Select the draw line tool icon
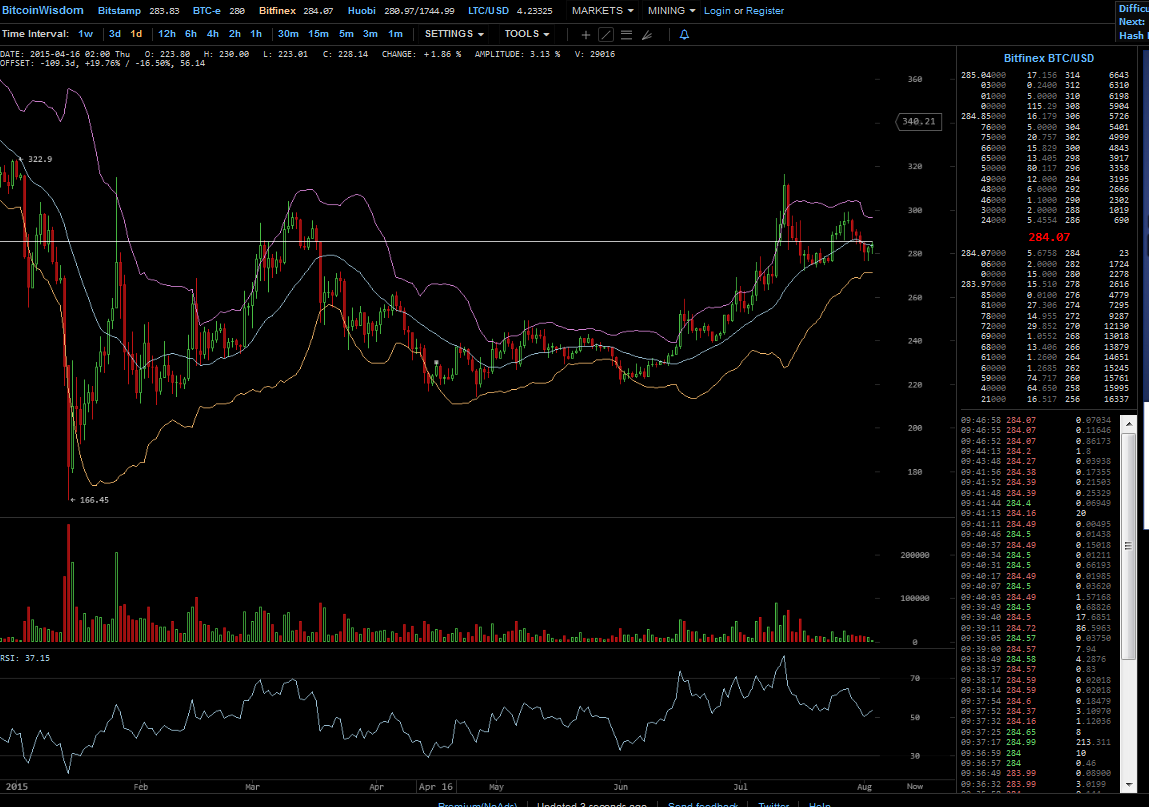The image size is (1149, 807). pos(606,34)
